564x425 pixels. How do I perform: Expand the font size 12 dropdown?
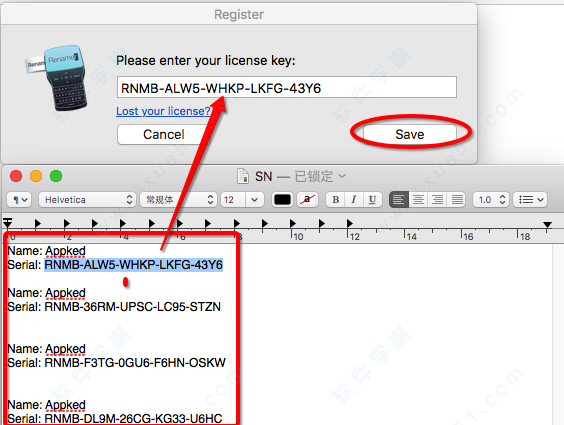(255, 200)
